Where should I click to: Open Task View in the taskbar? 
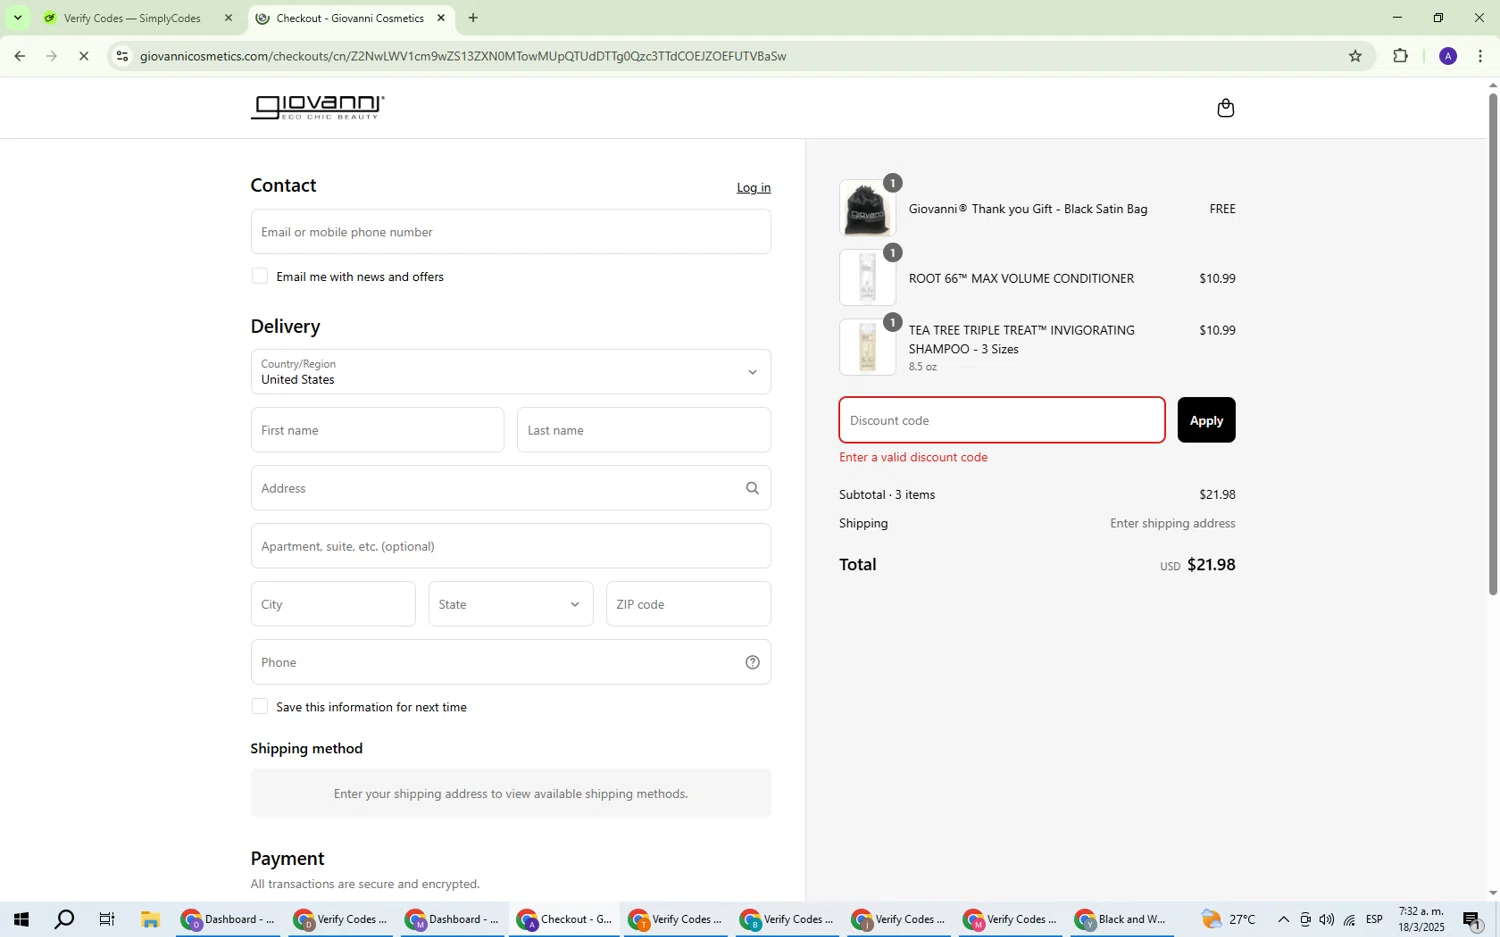(107, 919)
